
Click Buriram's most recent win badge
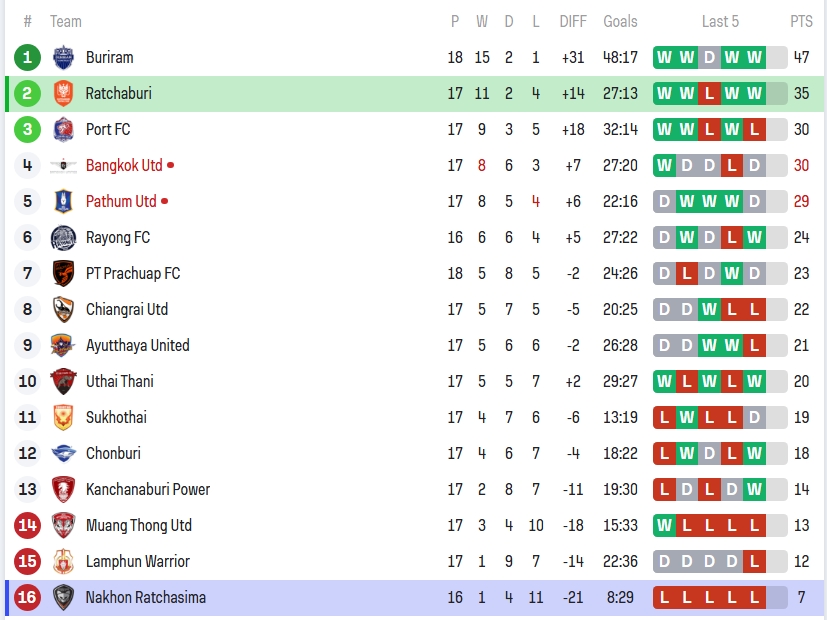(x=754, y=57)
